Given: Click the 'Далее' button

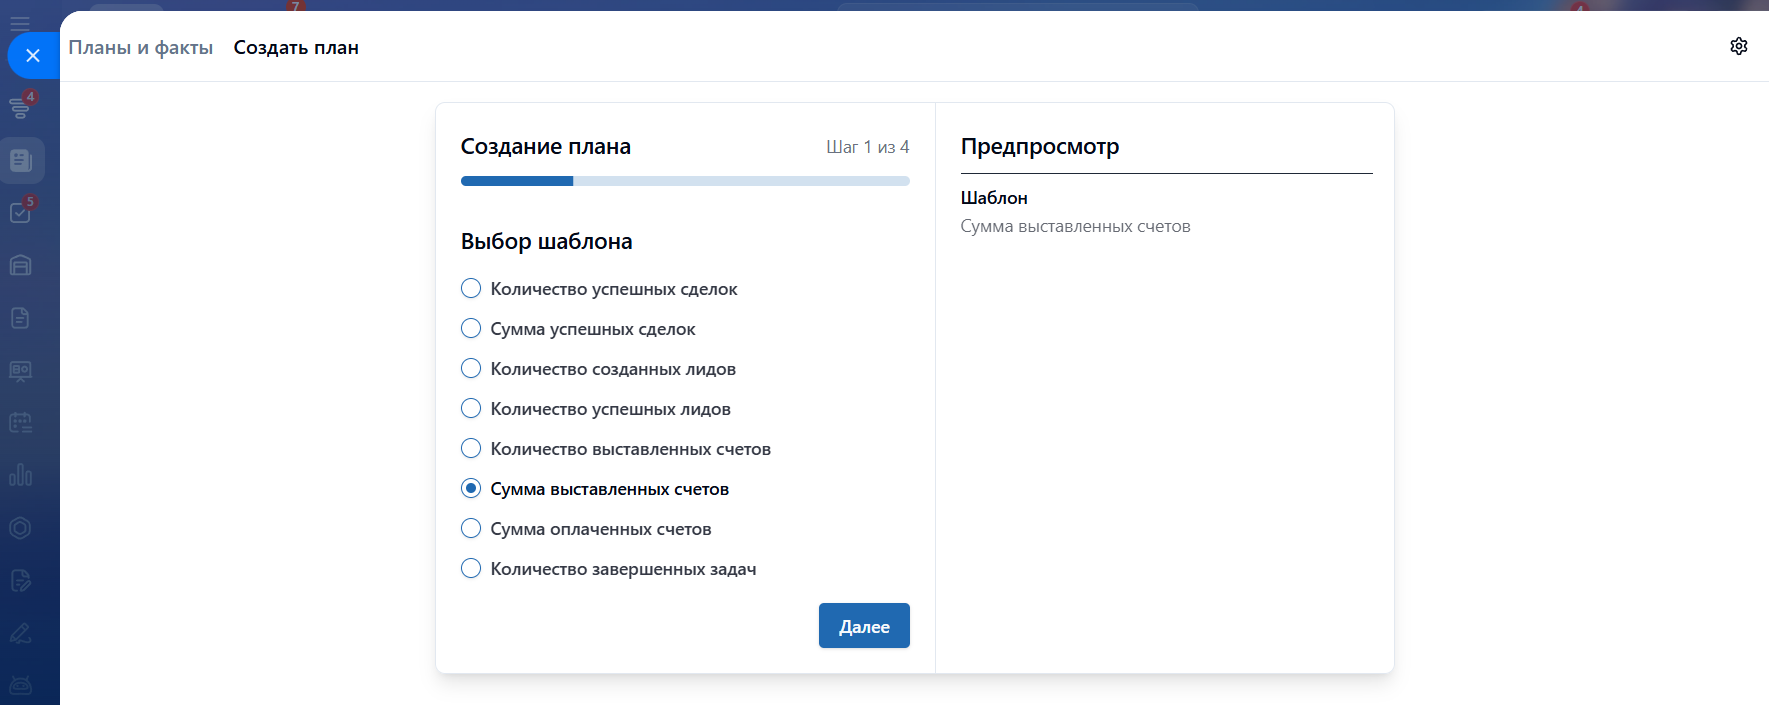Looking at the screenshot, I should pyautogui.click(x=863, y=626).
